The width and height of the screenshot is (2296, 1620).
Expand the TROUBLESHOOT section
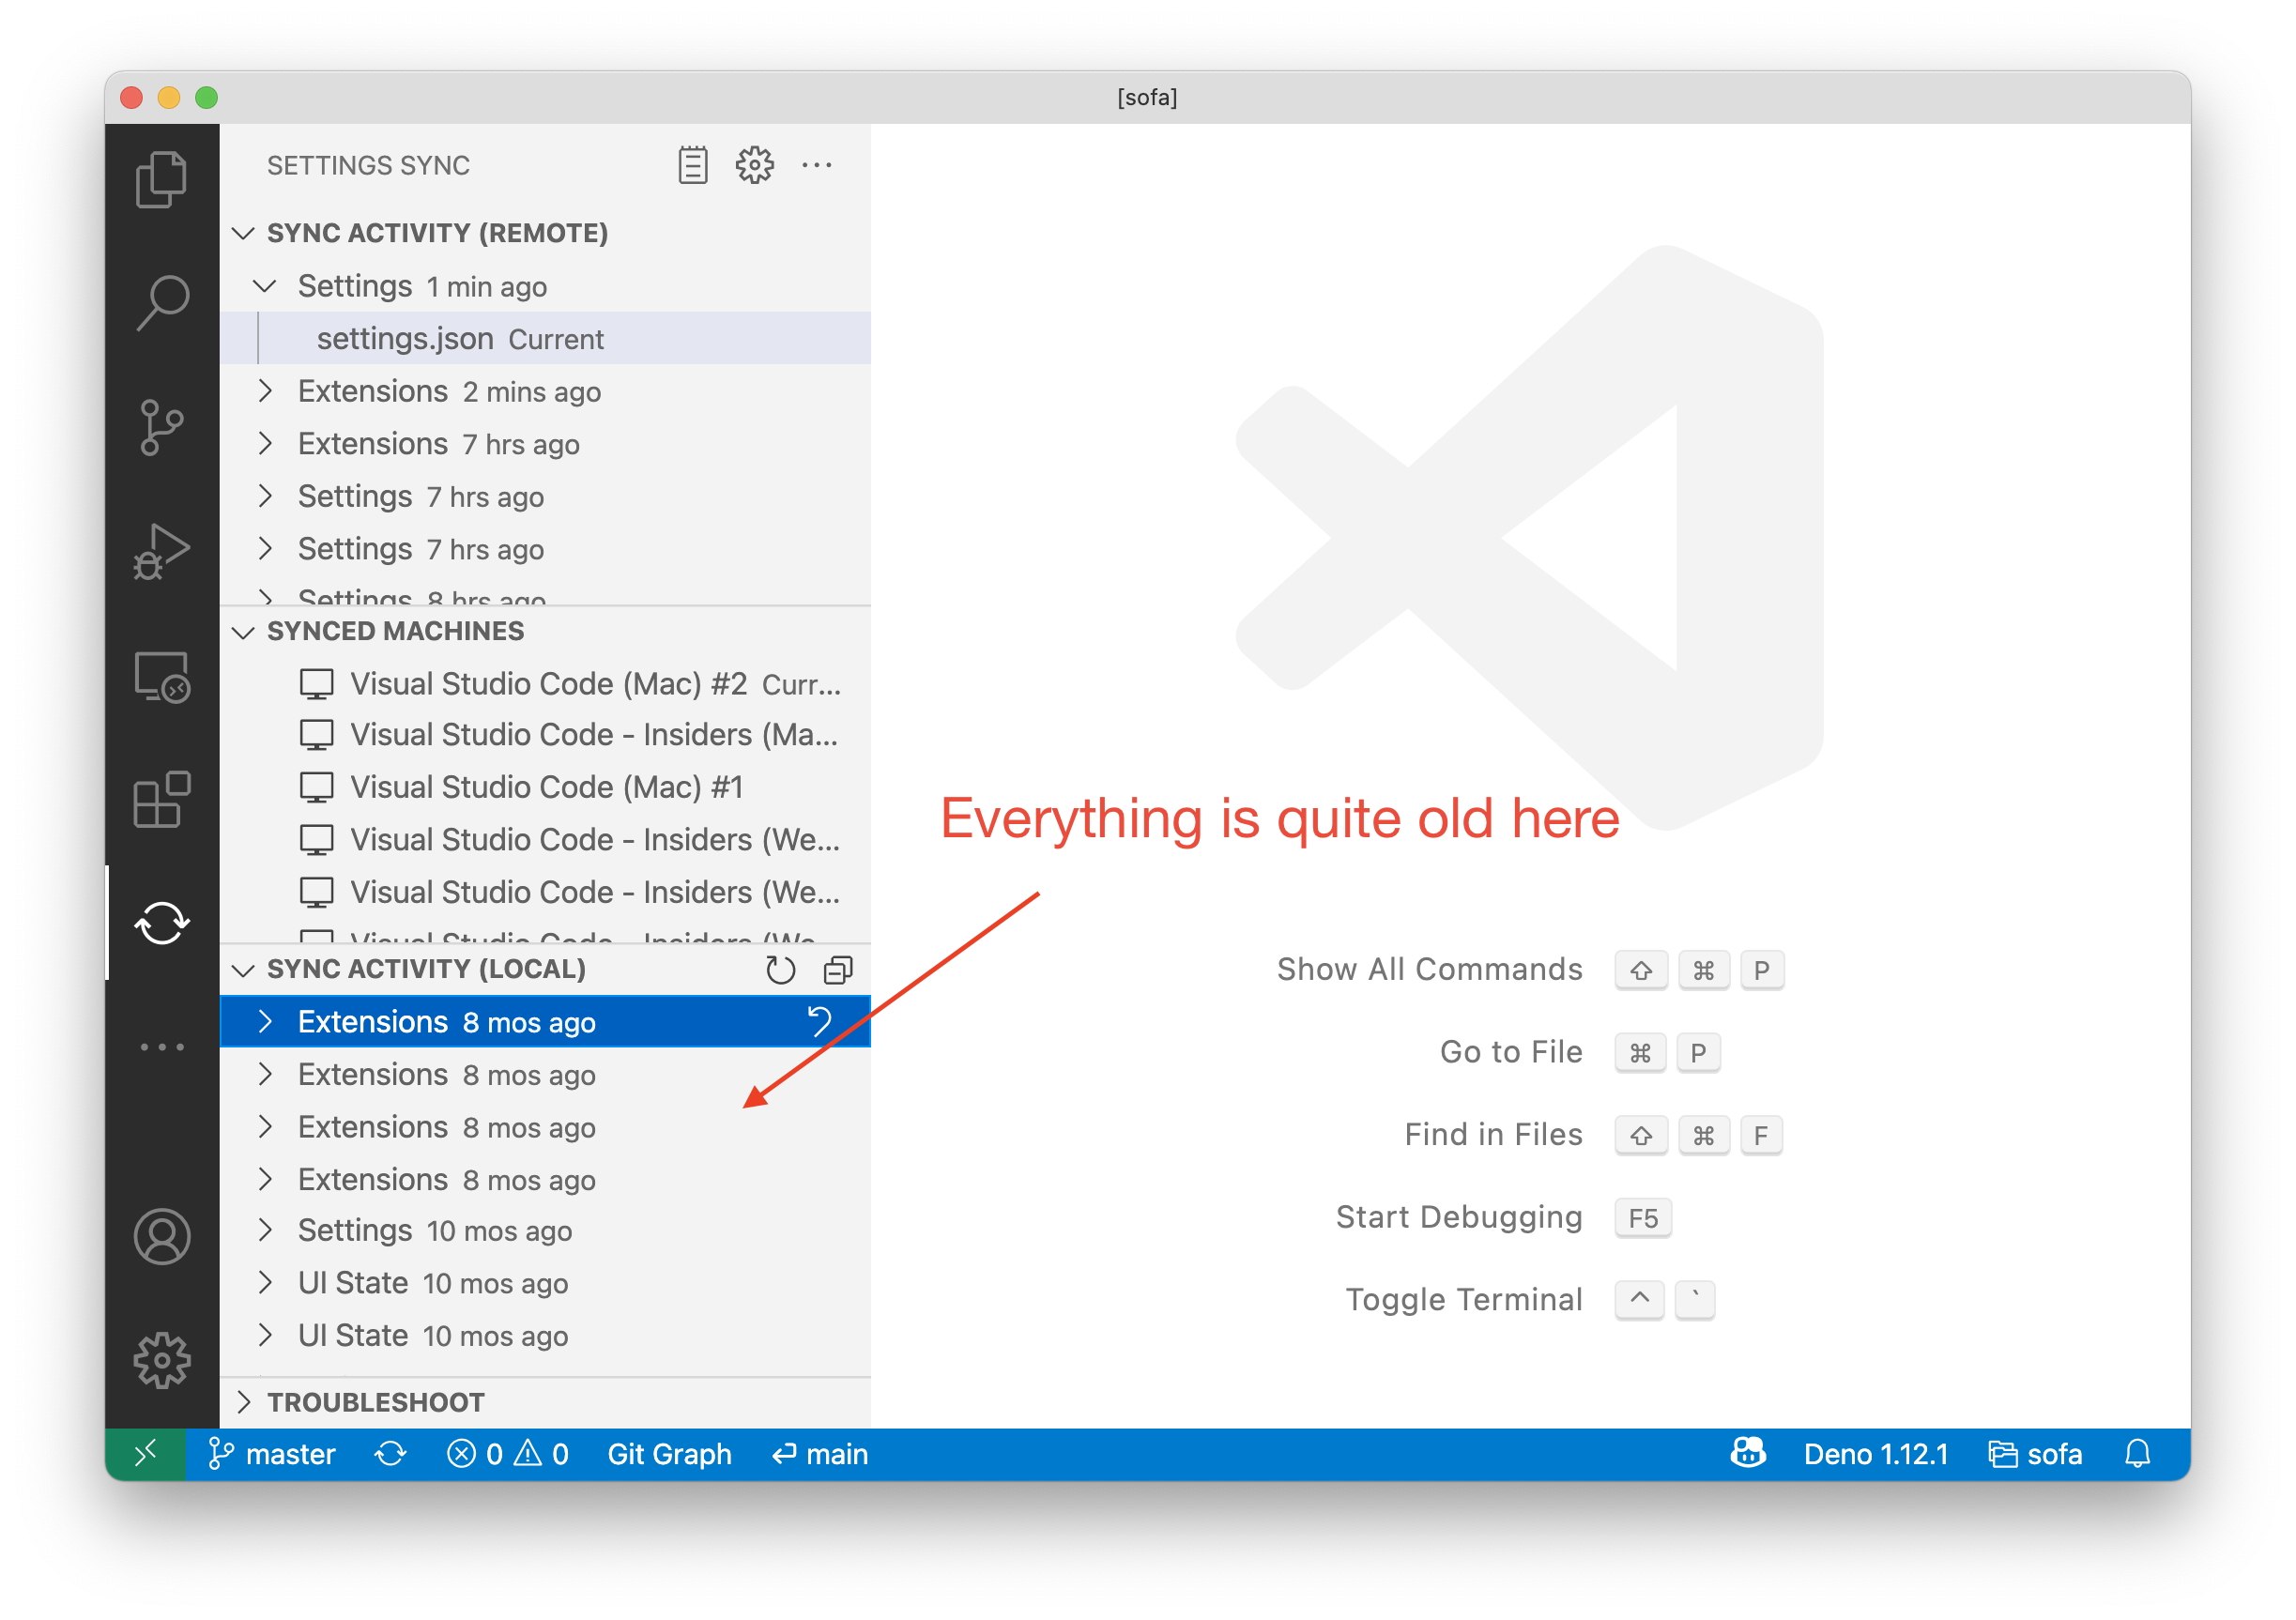[243, 1402]
